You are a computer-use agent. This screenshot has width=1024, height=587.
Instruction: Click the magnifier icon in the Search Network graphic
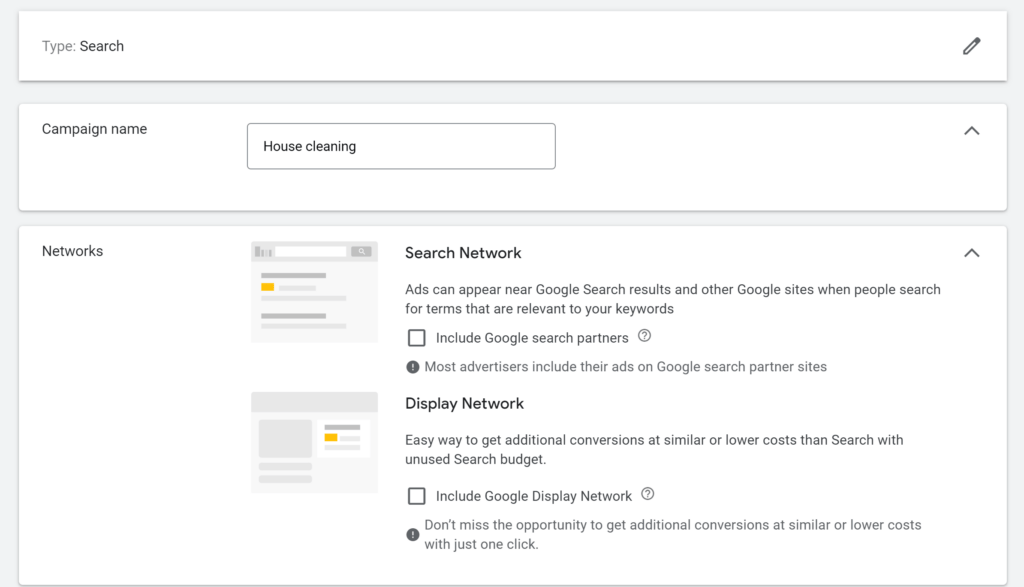point(362,251)
